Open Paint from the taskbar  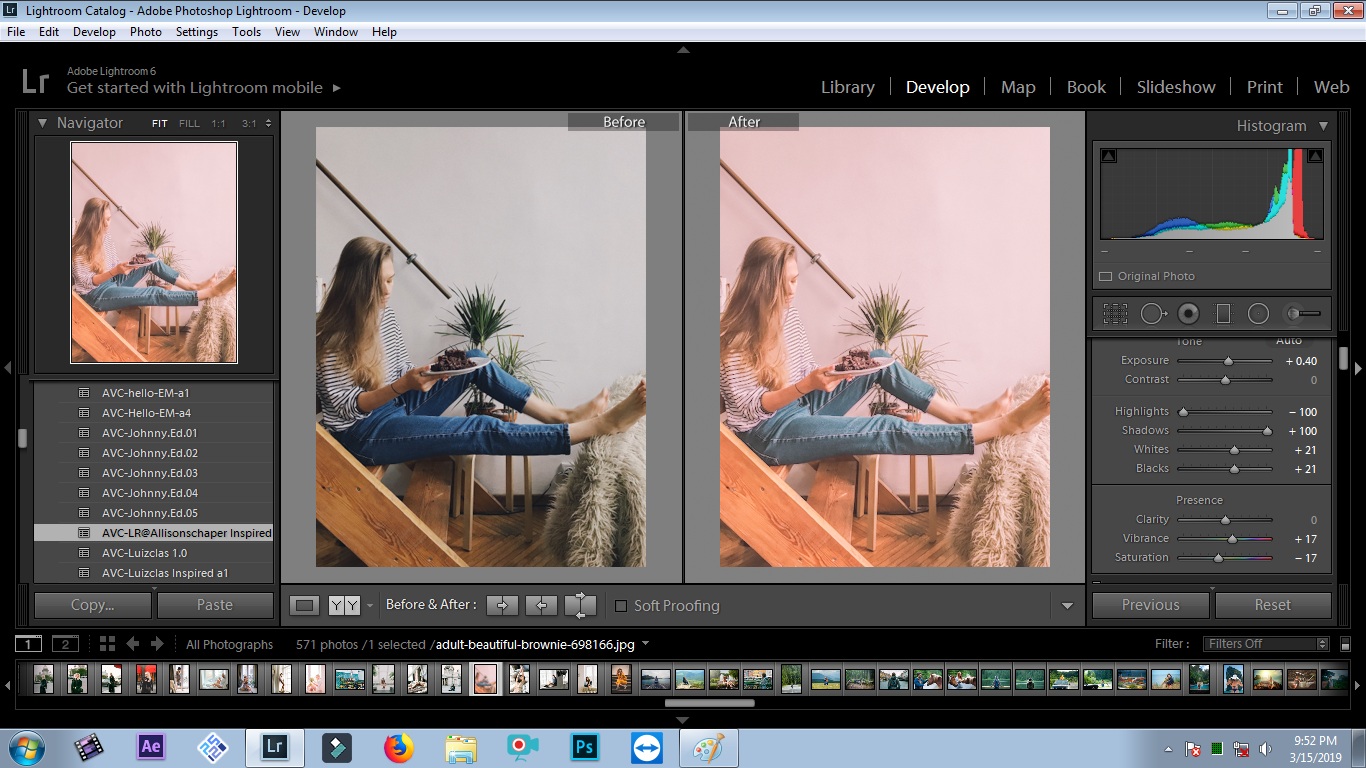point(709,748)
